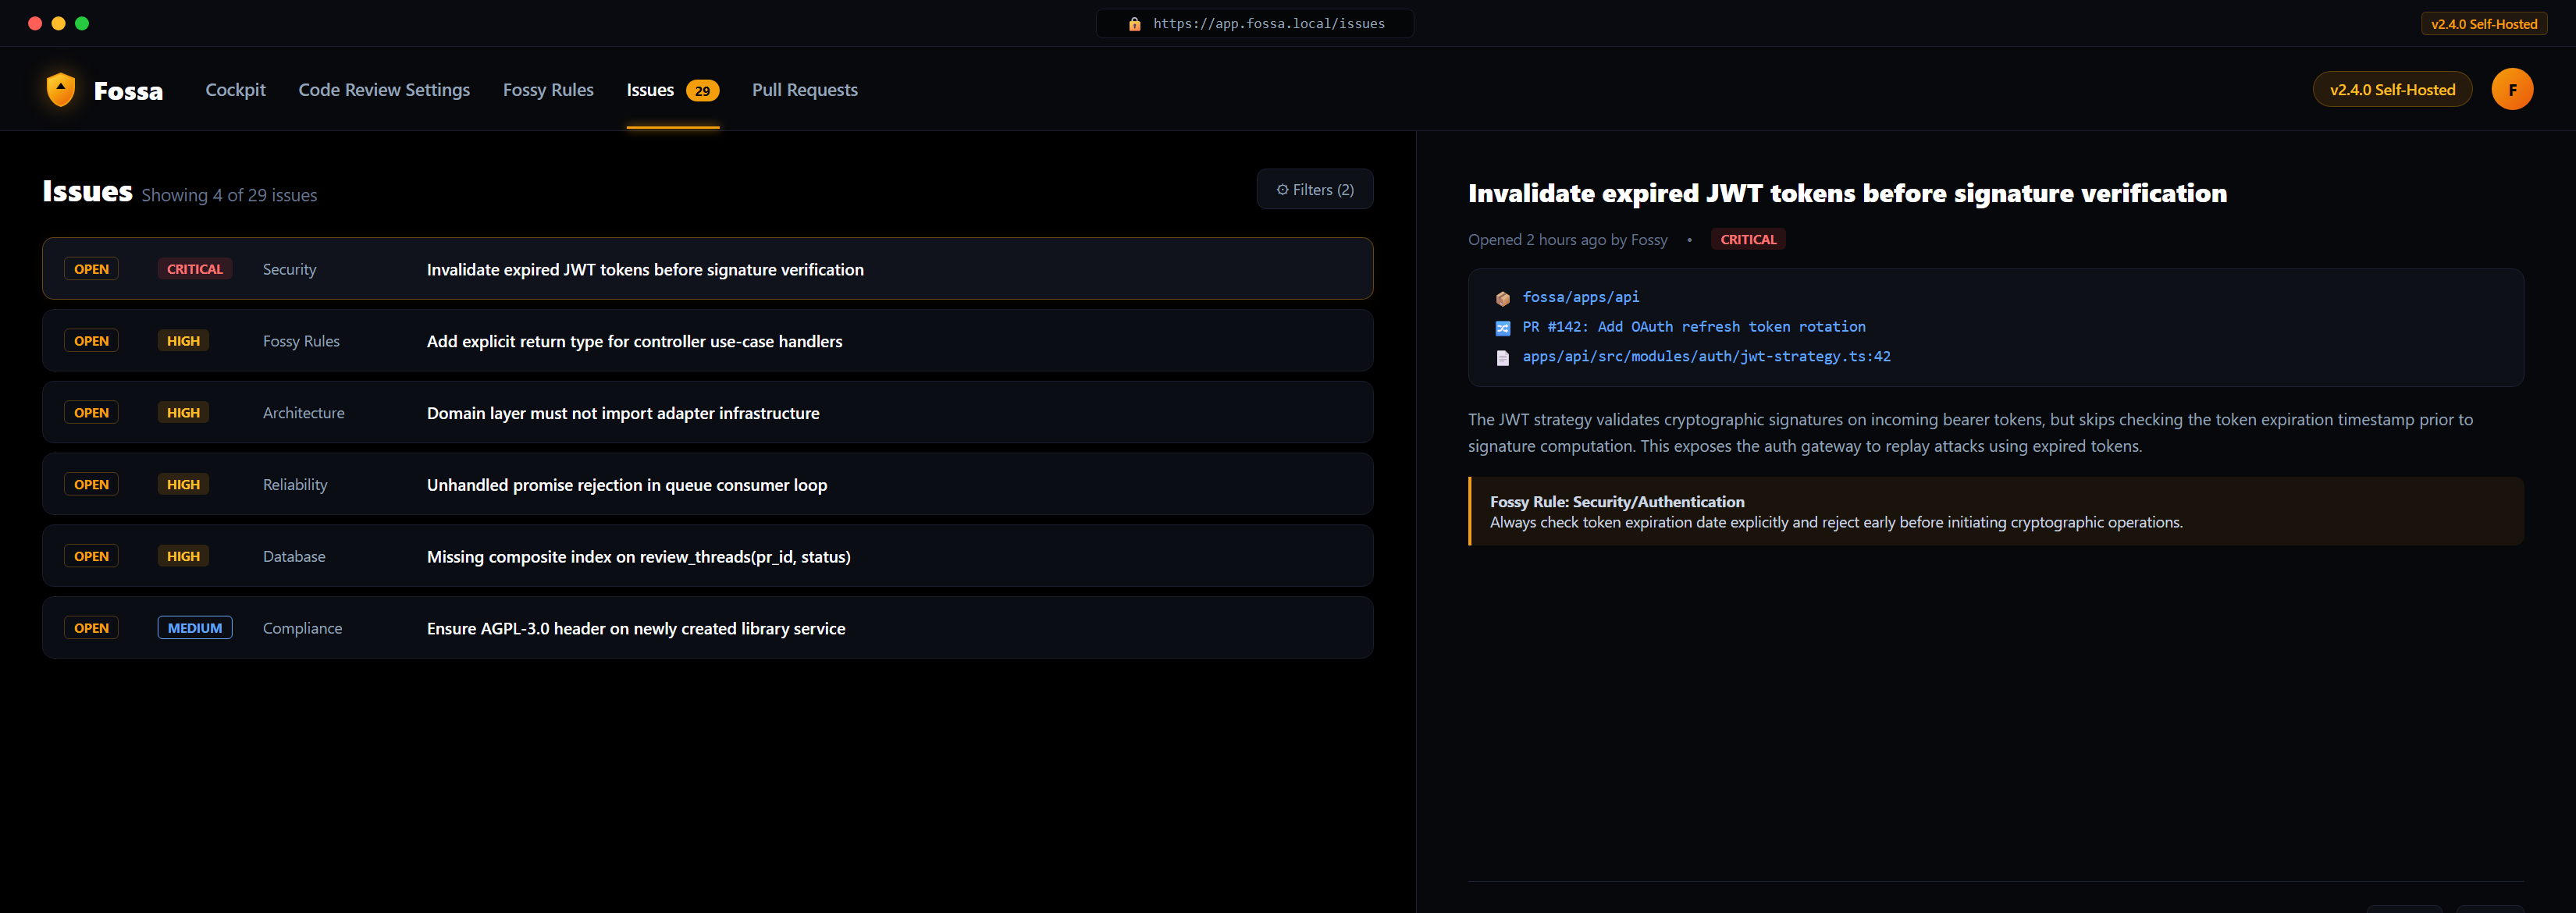Click Fossy Rule: Security/Authentication heading
The height and width of the screenshot is (913, 2576).
[x=1616, y=502]
